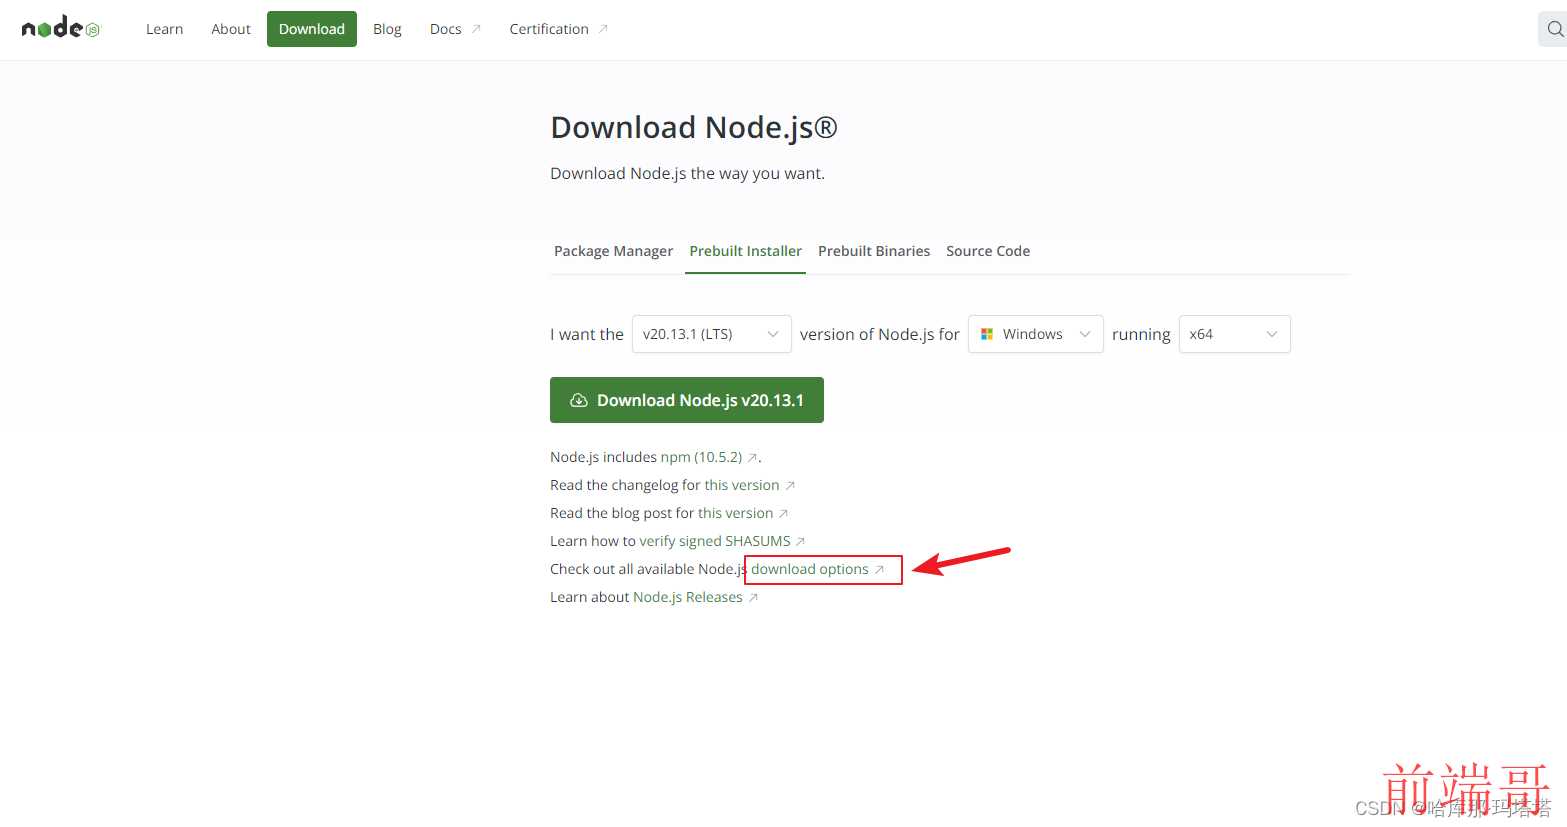Viewport: 1567px width, 827px height.
Task: Click the Docs external link arrow icon
Action: [x=476, y=29]
